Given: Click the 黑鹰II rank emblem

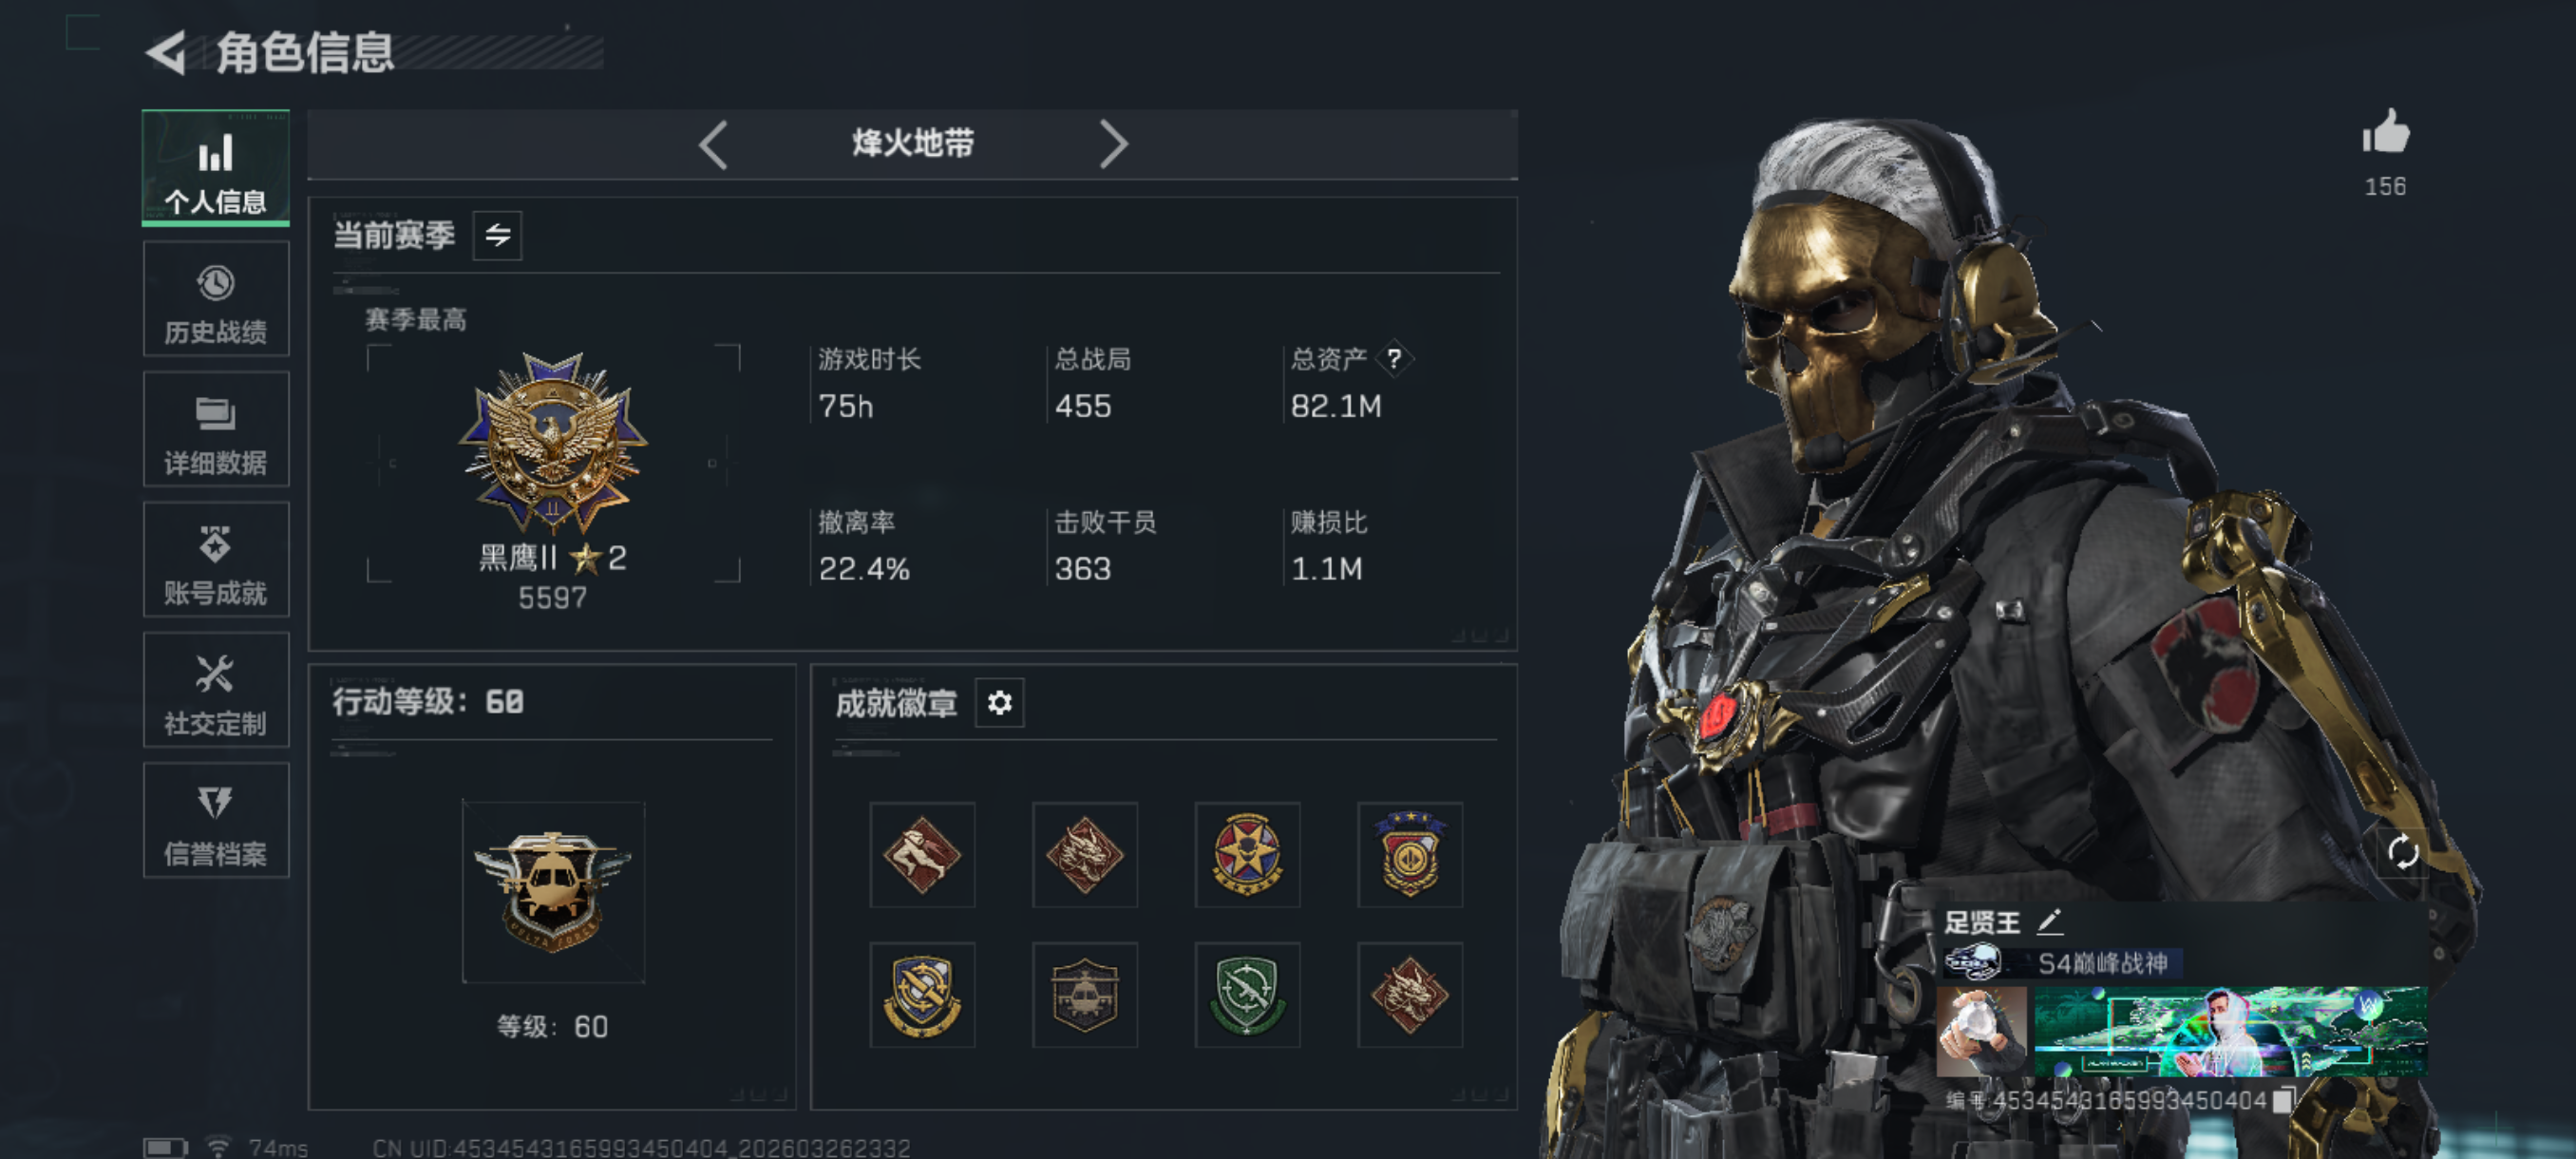Looking at the screenshot, I should [x=553, y=442].
